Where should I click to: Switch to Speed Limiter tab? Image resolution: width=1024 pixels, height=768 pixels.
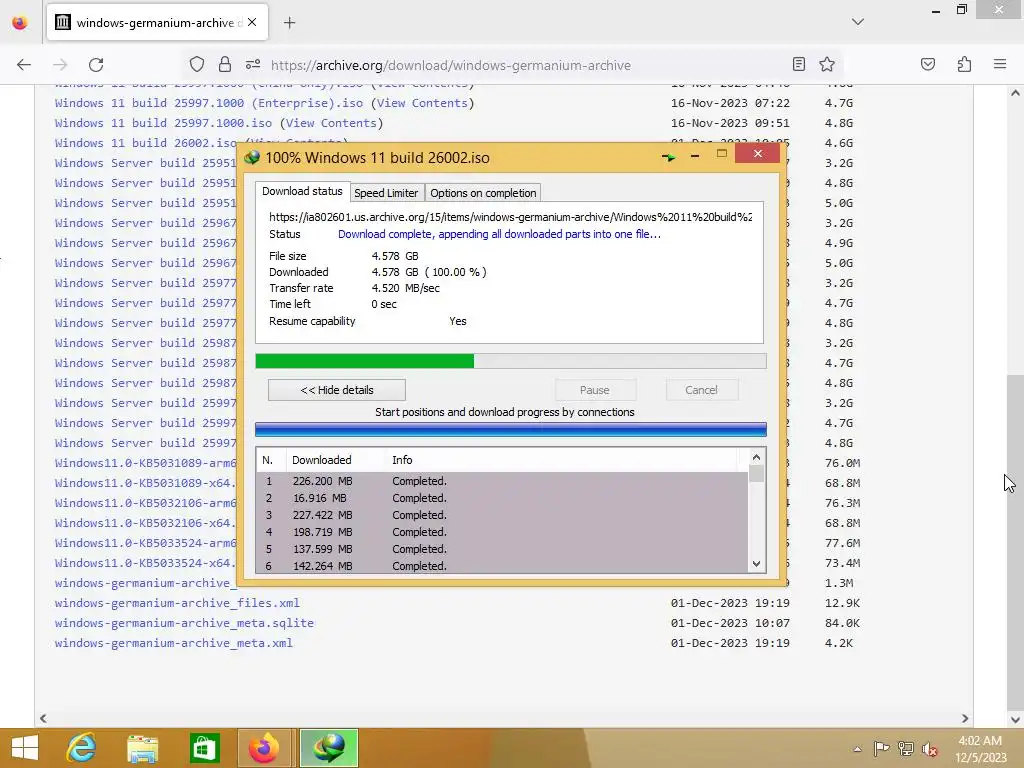tap(386, 193)
